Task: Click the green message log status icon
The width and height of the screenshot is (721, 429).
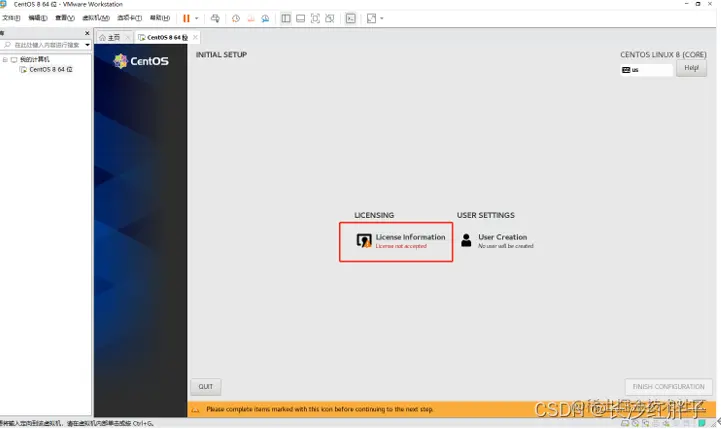Action: pos(702,423)
